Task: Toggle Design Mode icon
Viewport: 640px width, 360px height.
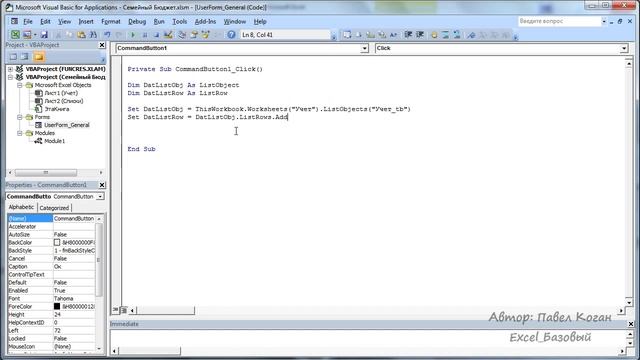Action: point(168,35)
